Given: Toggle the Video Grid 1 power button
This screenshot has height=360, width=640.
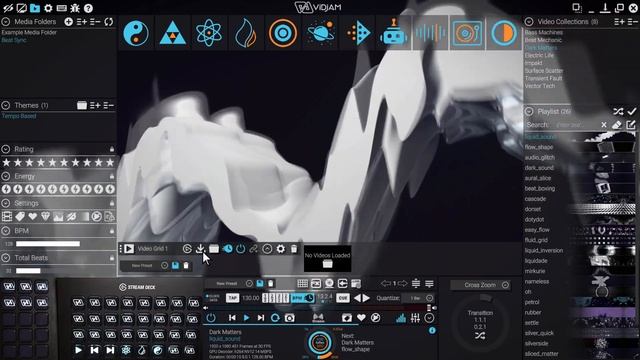Looking at the screenshot, I should click(x=240, y=249).
